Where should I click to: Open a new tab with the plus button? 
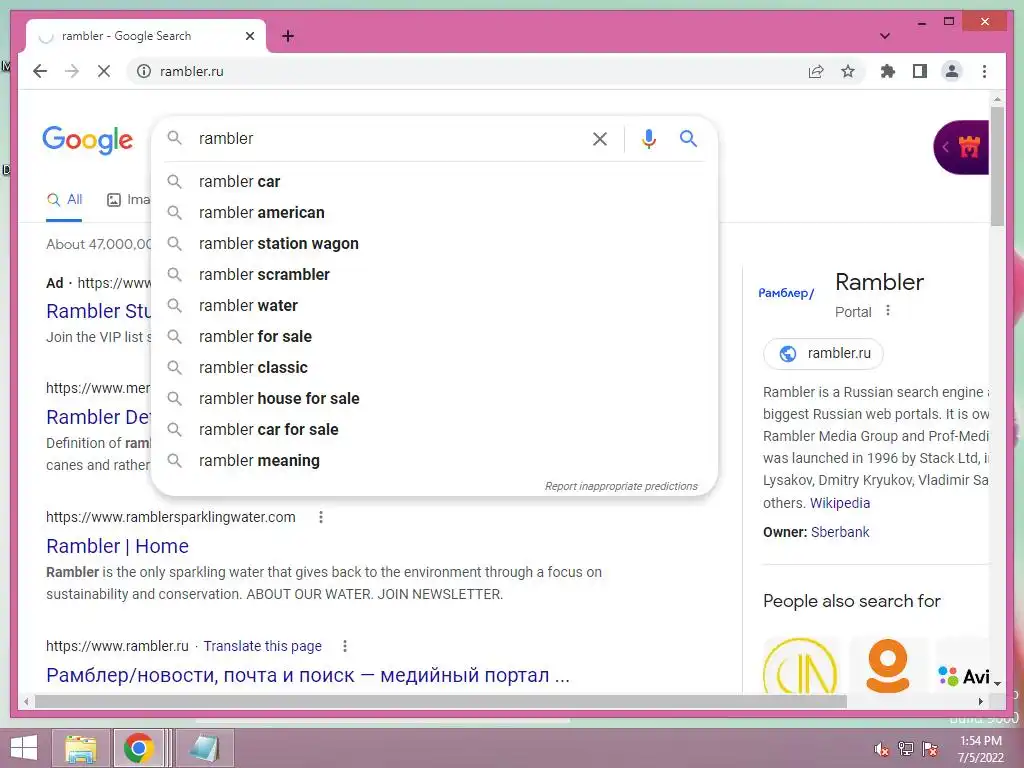pos(288,37)
